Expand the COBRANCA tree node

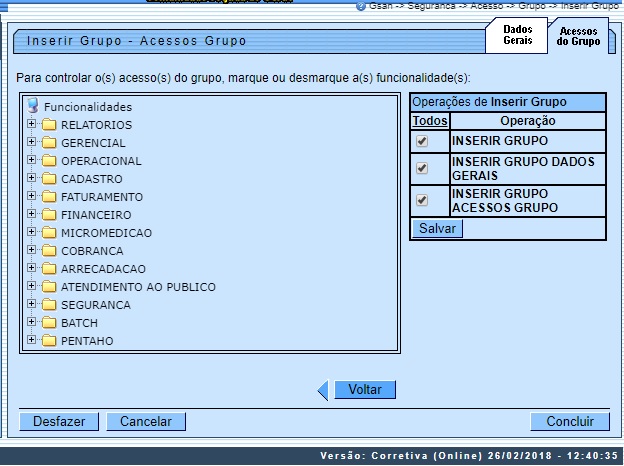tap(31, 250)
